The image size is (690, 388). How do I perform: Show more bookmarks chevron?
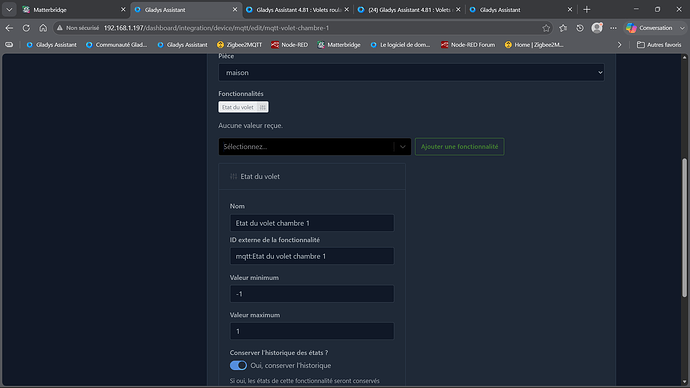(x=619, y=44)
